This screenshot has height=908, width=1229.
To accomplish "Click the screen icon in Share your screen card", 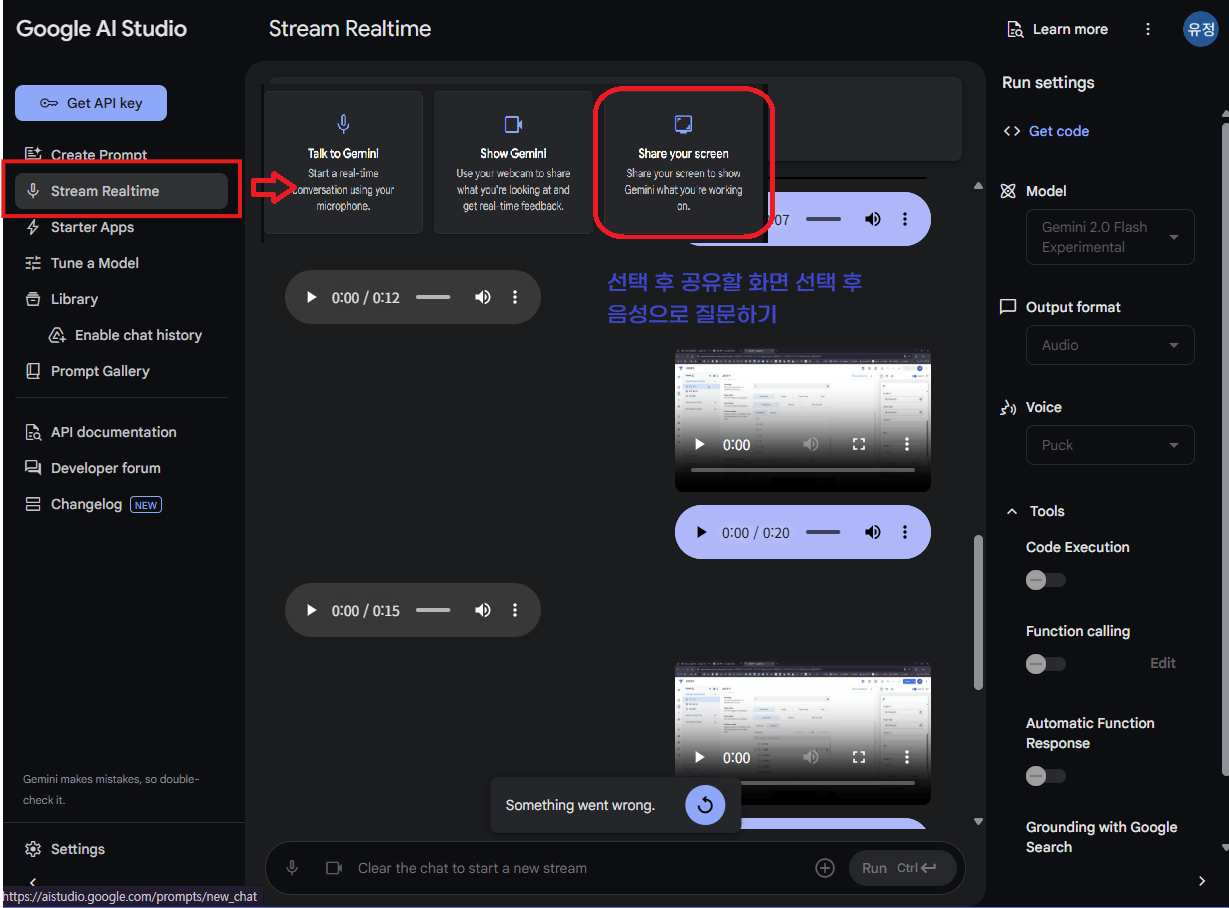I will pos(683,124).
